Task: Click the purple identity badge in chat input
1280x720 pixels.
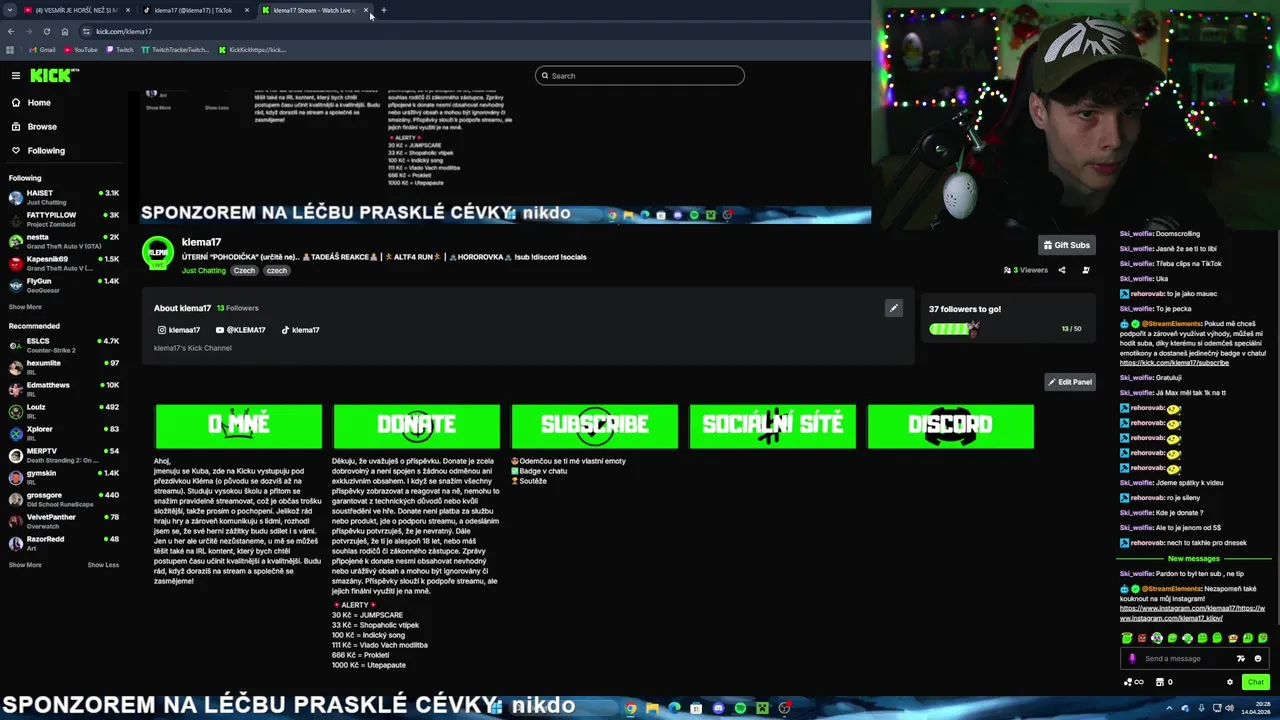Action: (x=1132, y=659)
